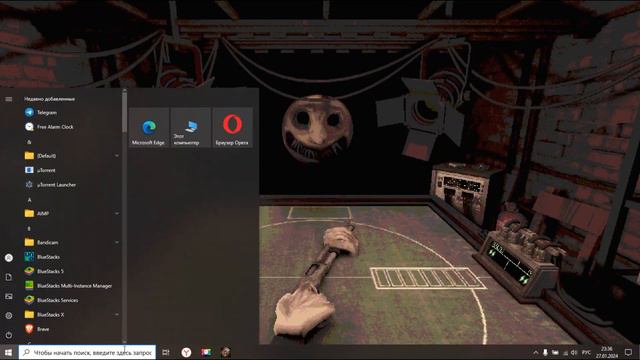
Task: Open Yandex browser from the taskbar
Action: tap(186, 352)
